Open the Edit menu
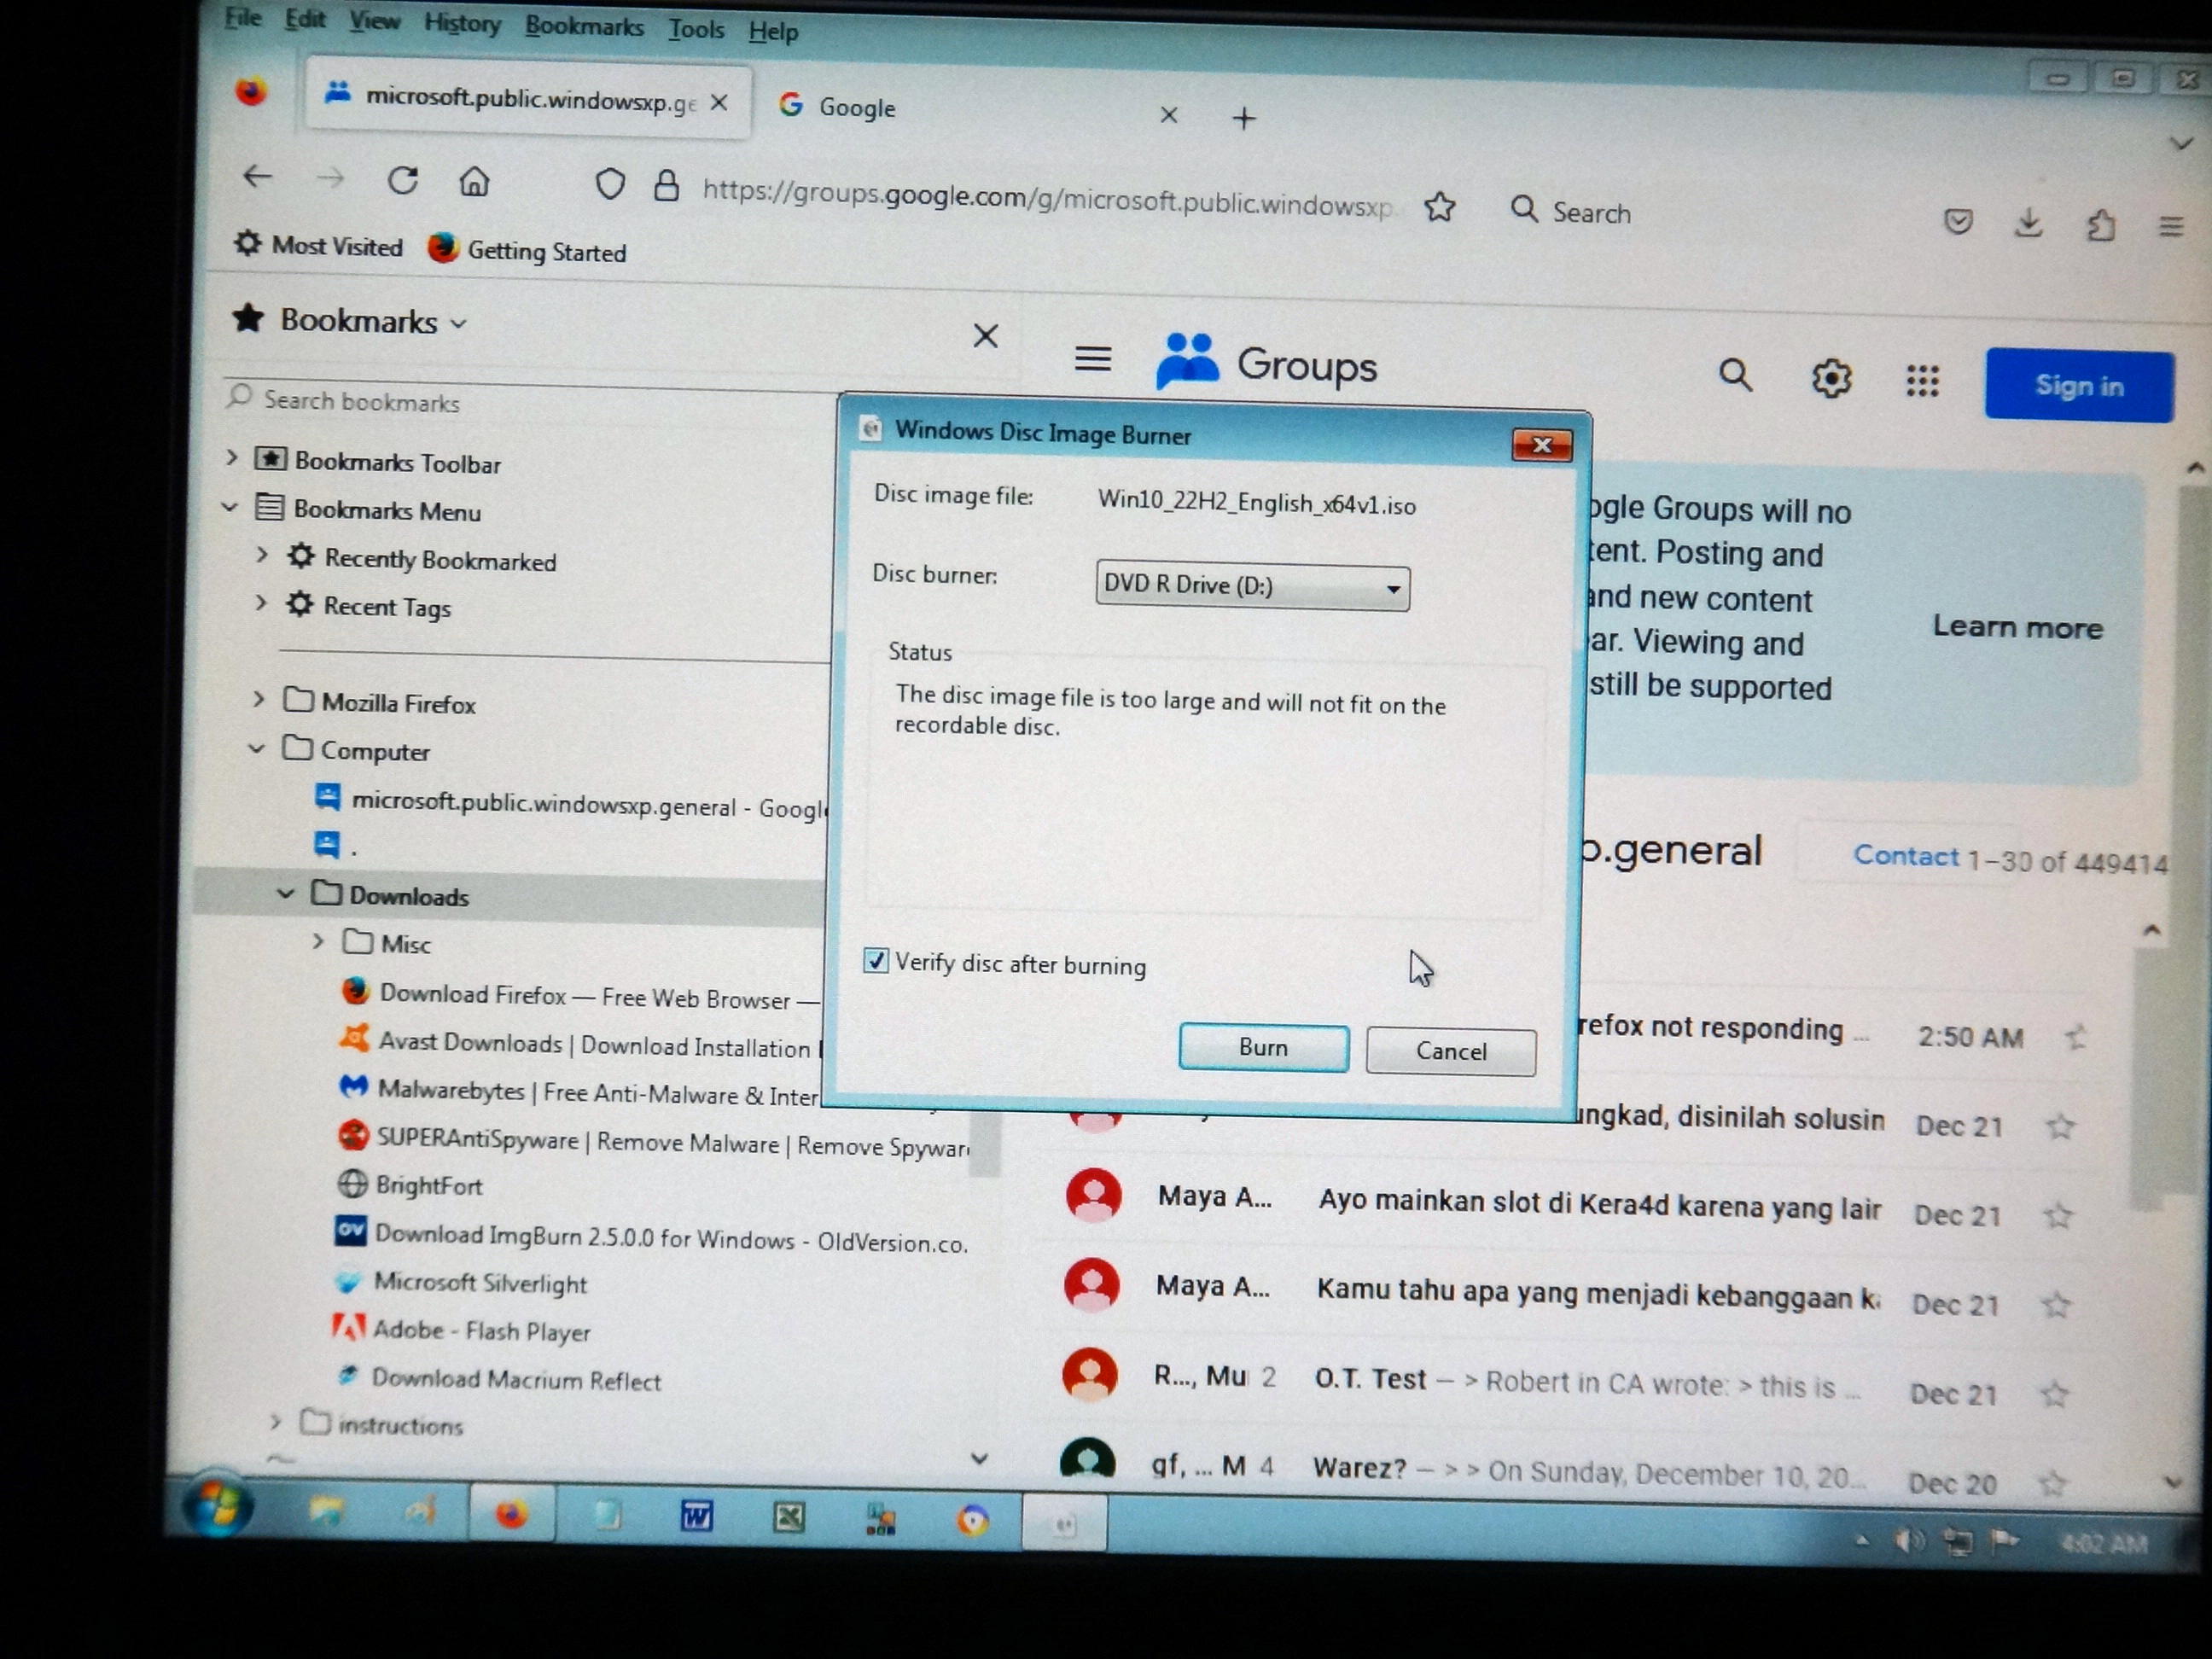 305,19
